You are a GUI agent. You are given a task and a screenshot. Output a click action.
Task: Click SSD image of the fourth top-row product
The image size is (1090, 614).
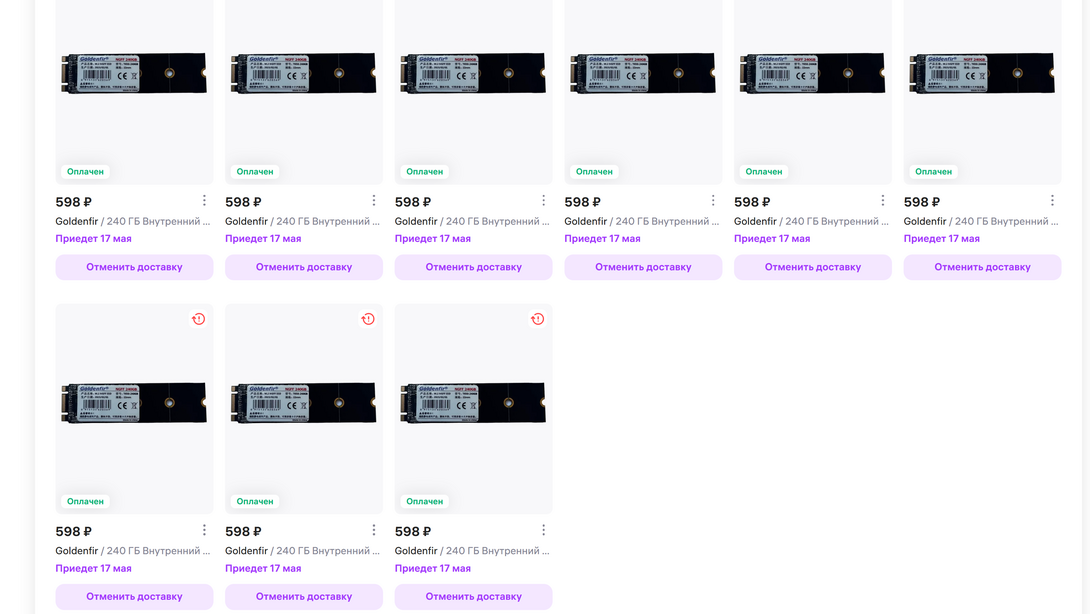click(643, 75)
